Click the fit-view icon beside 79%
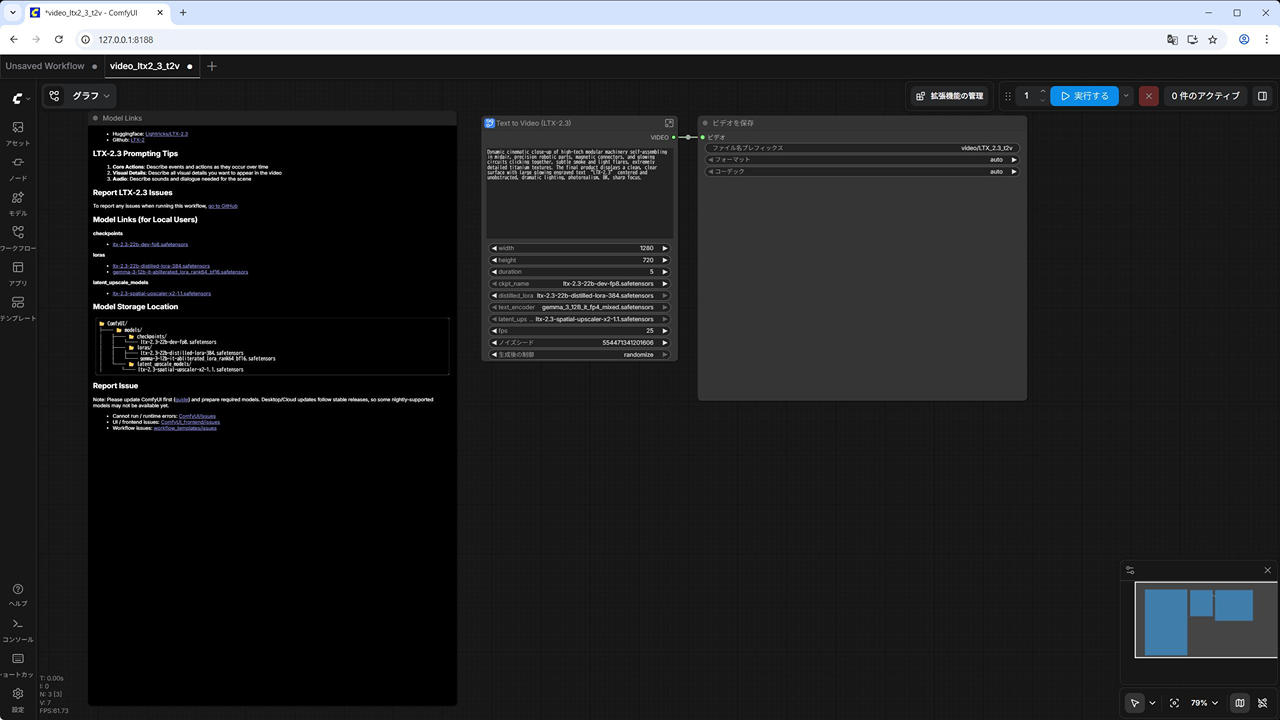The image size is (1280, 720). tap(1174, 703)
